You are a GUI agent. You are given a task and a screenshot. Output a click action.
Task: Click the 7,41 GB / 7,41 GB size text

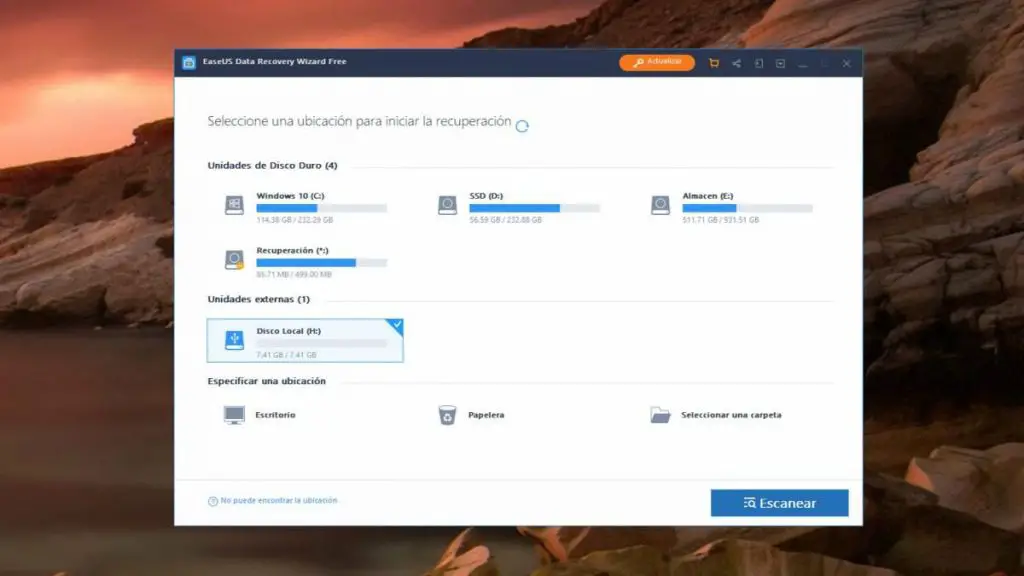click(x=286, y=355)
